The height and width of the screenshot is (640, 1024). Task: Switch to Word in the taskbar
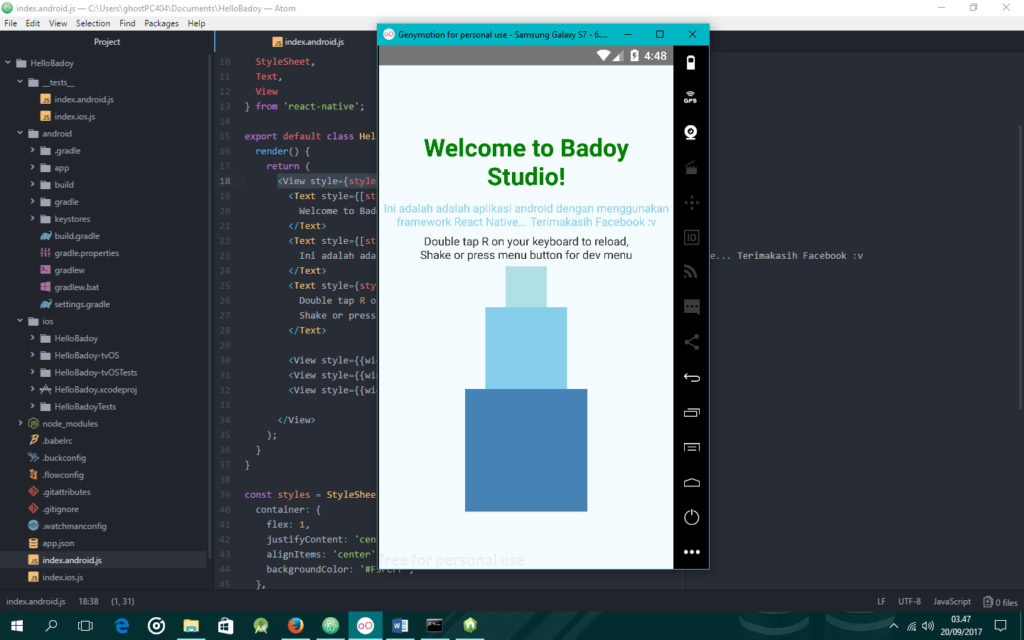[x=400, y=626]
